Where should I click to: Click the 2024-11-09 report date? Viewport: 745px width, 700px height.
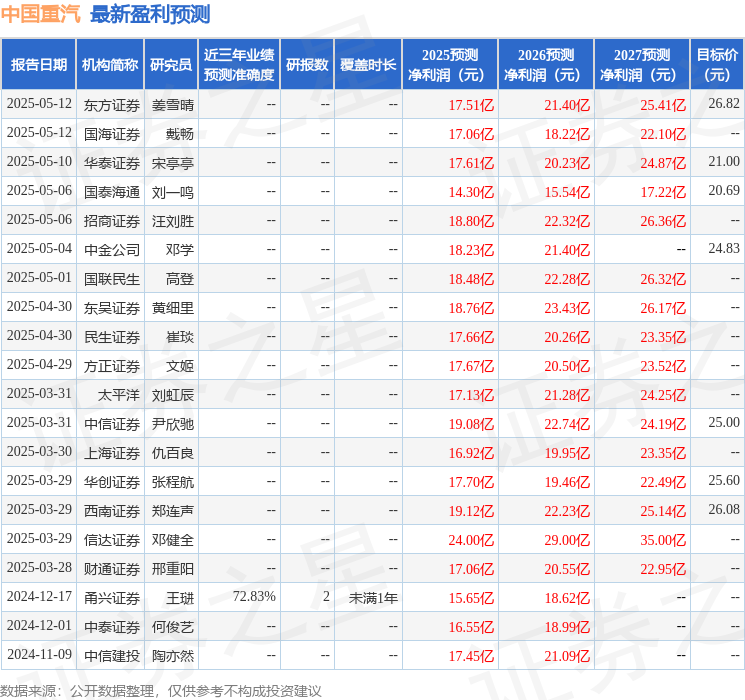[x=39, y=654]
